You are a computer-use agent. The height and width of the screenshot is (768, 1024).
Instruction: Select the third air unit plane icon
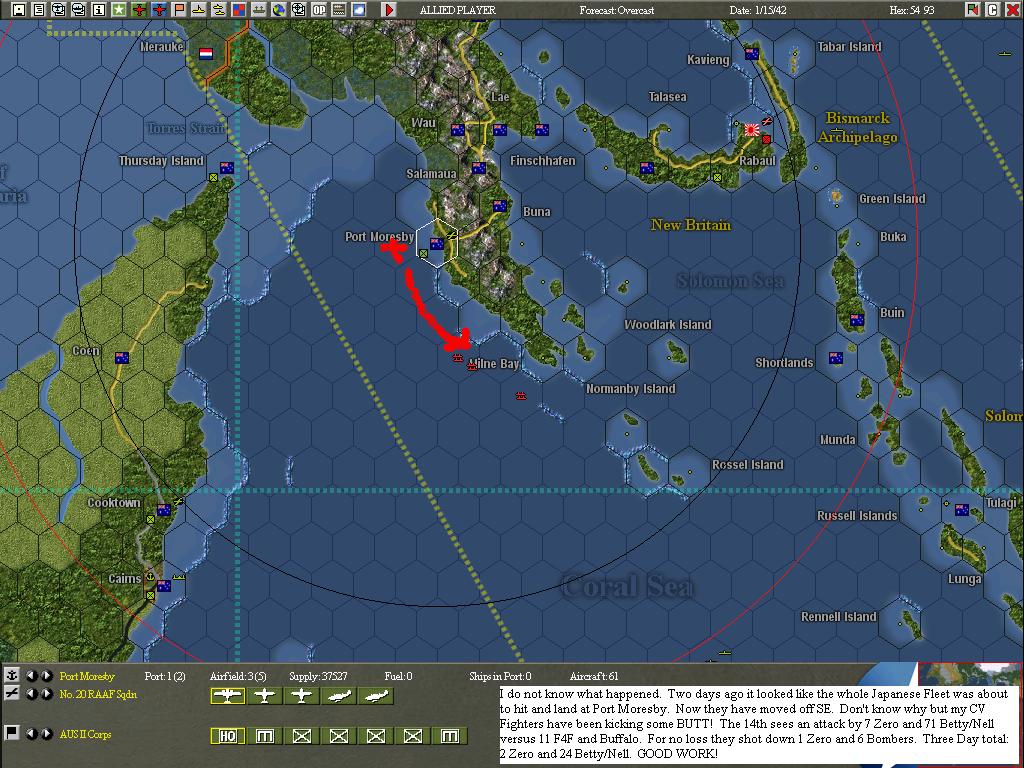[x=302, y=696]
